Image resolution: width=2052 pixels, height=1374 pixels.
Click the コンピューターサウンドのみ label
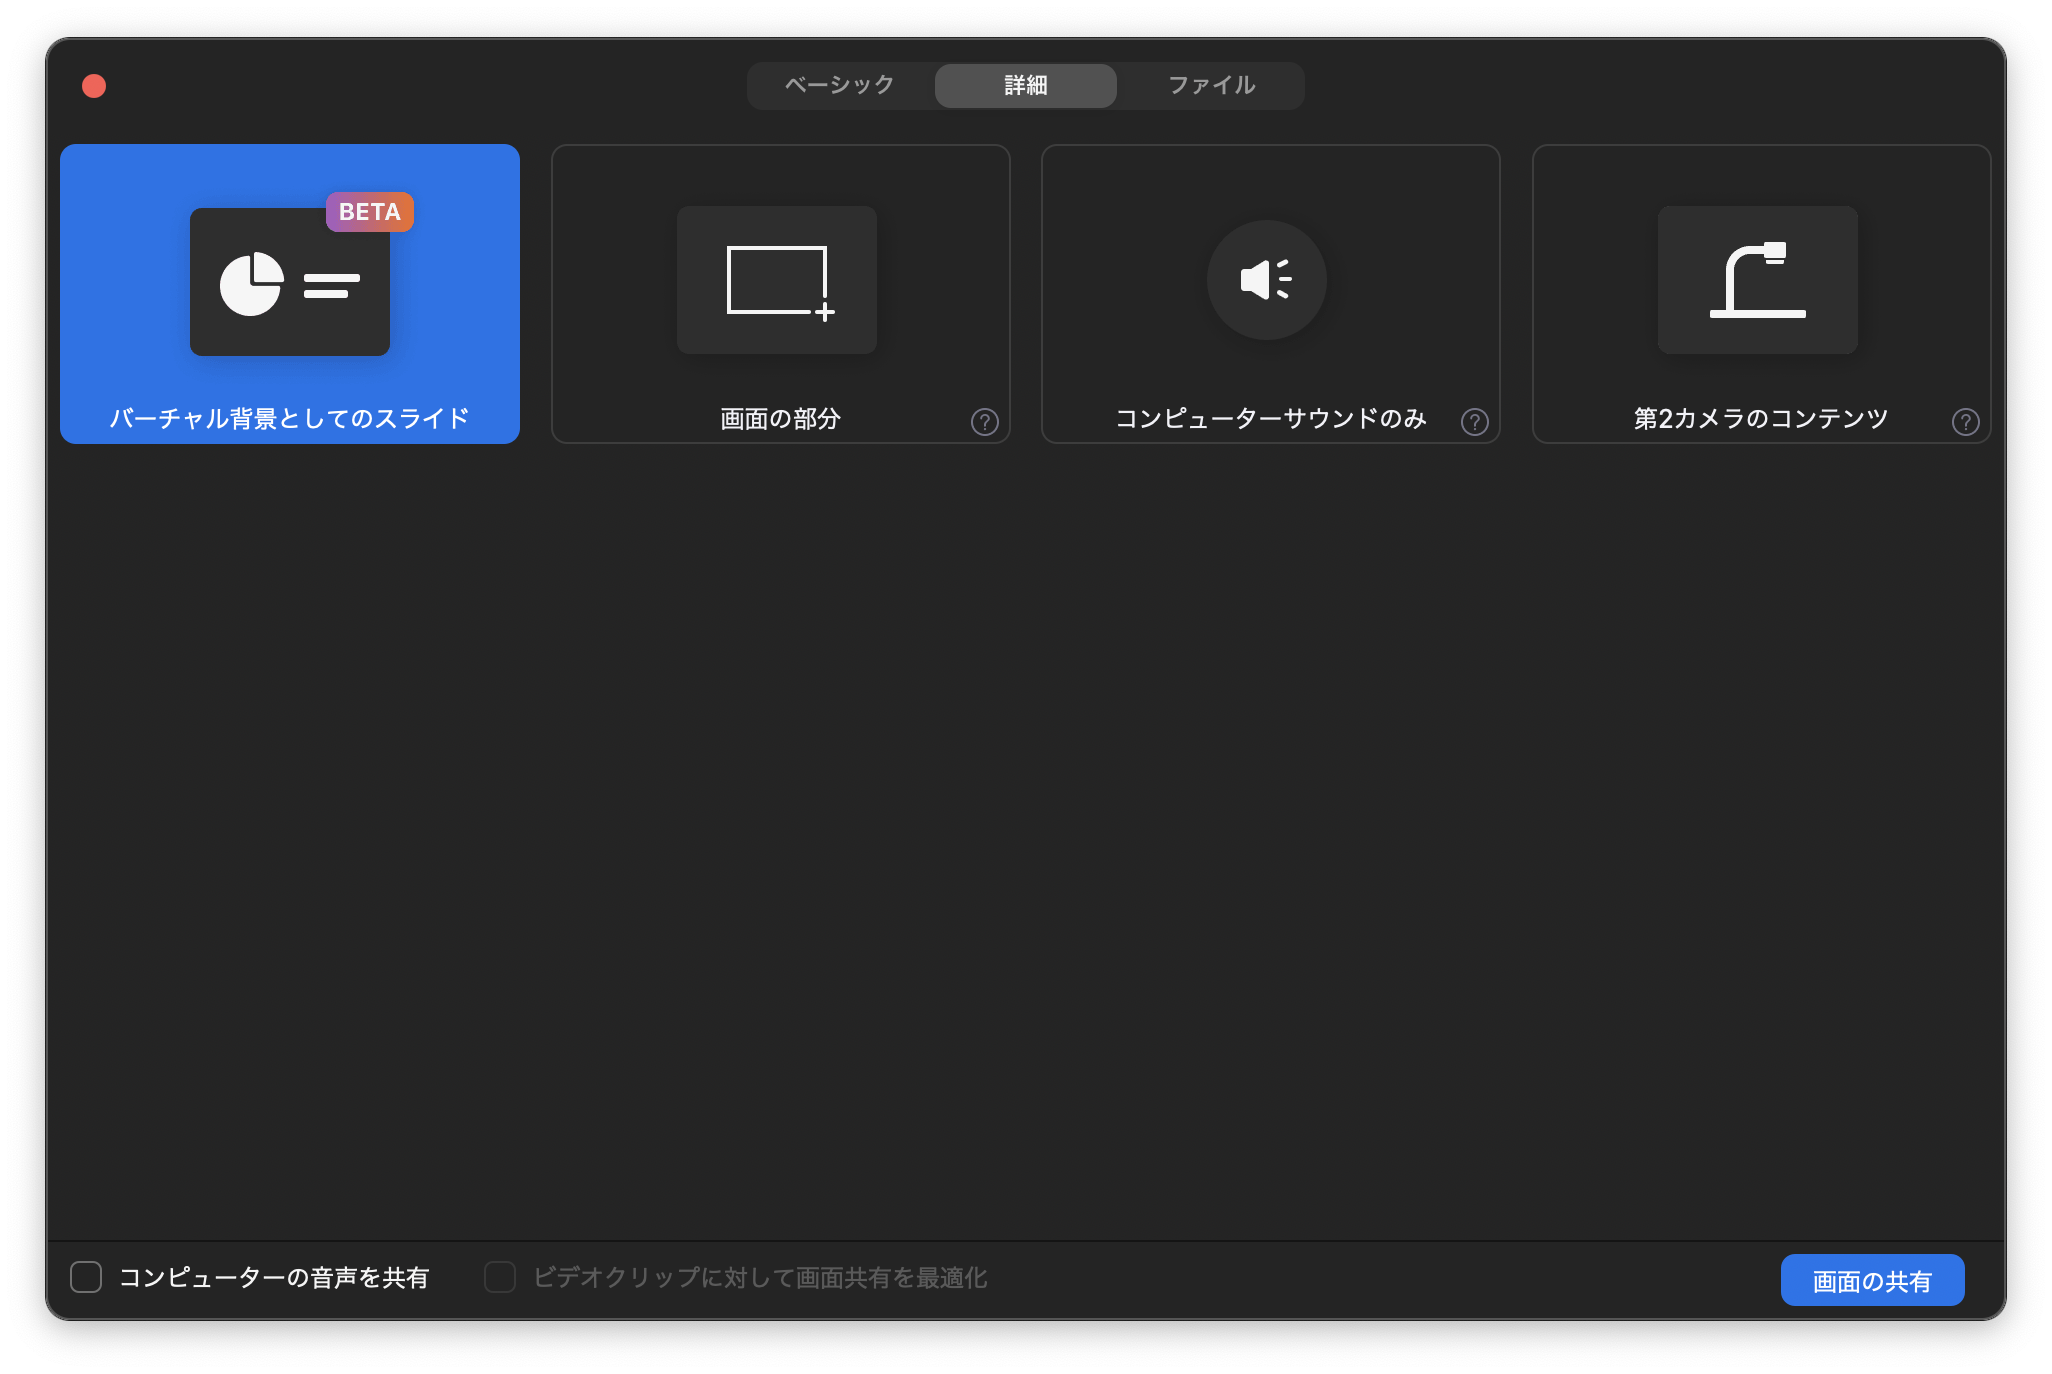tap(1270, 418)
